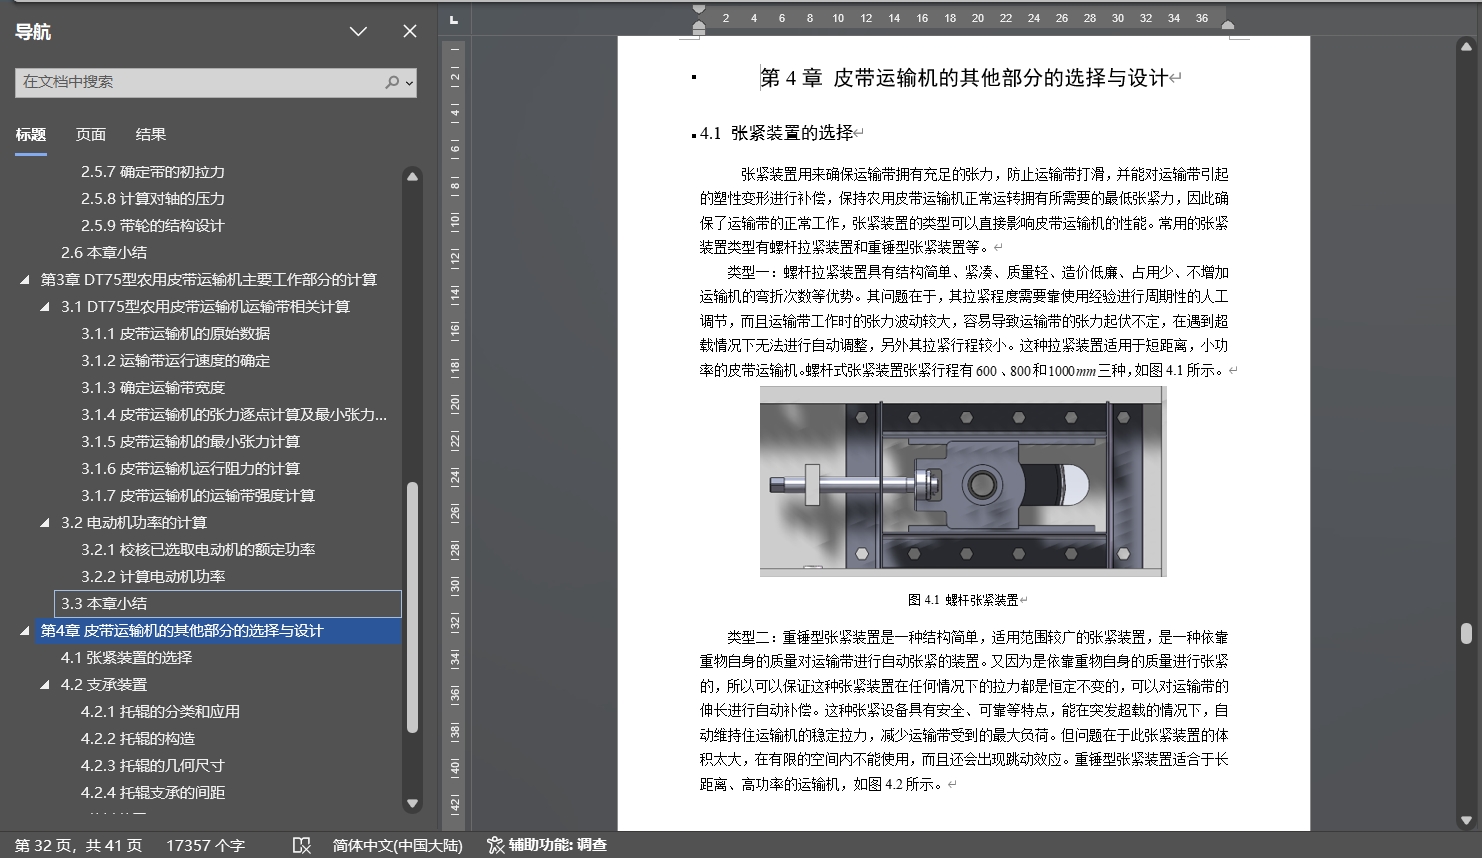Select heading 4.2 支承装置
The image size is (1482, 859).
point(104,685)
